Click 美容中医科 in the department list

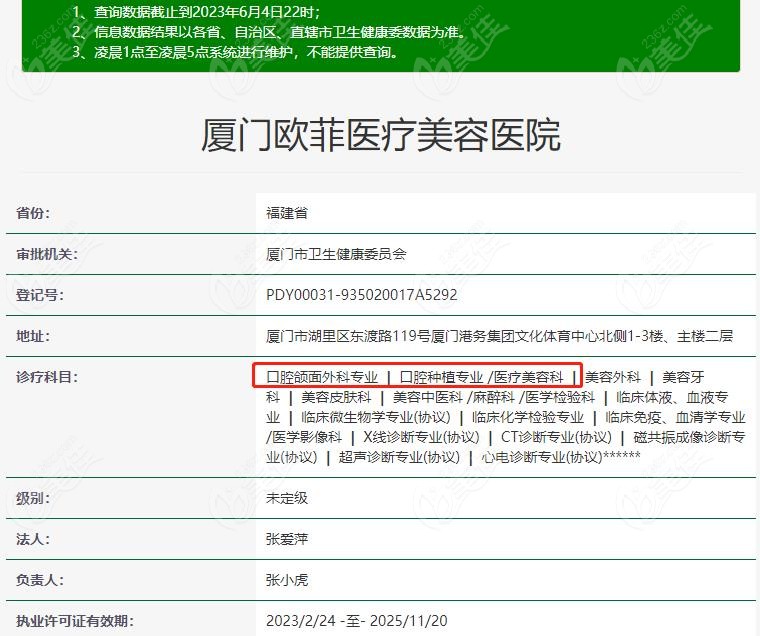point(428,398)
